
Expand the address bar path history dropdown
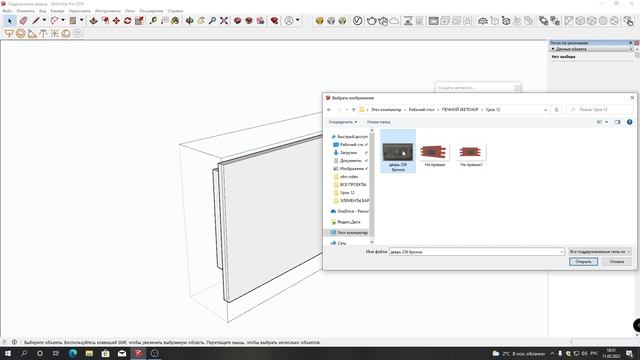(545, 110)
